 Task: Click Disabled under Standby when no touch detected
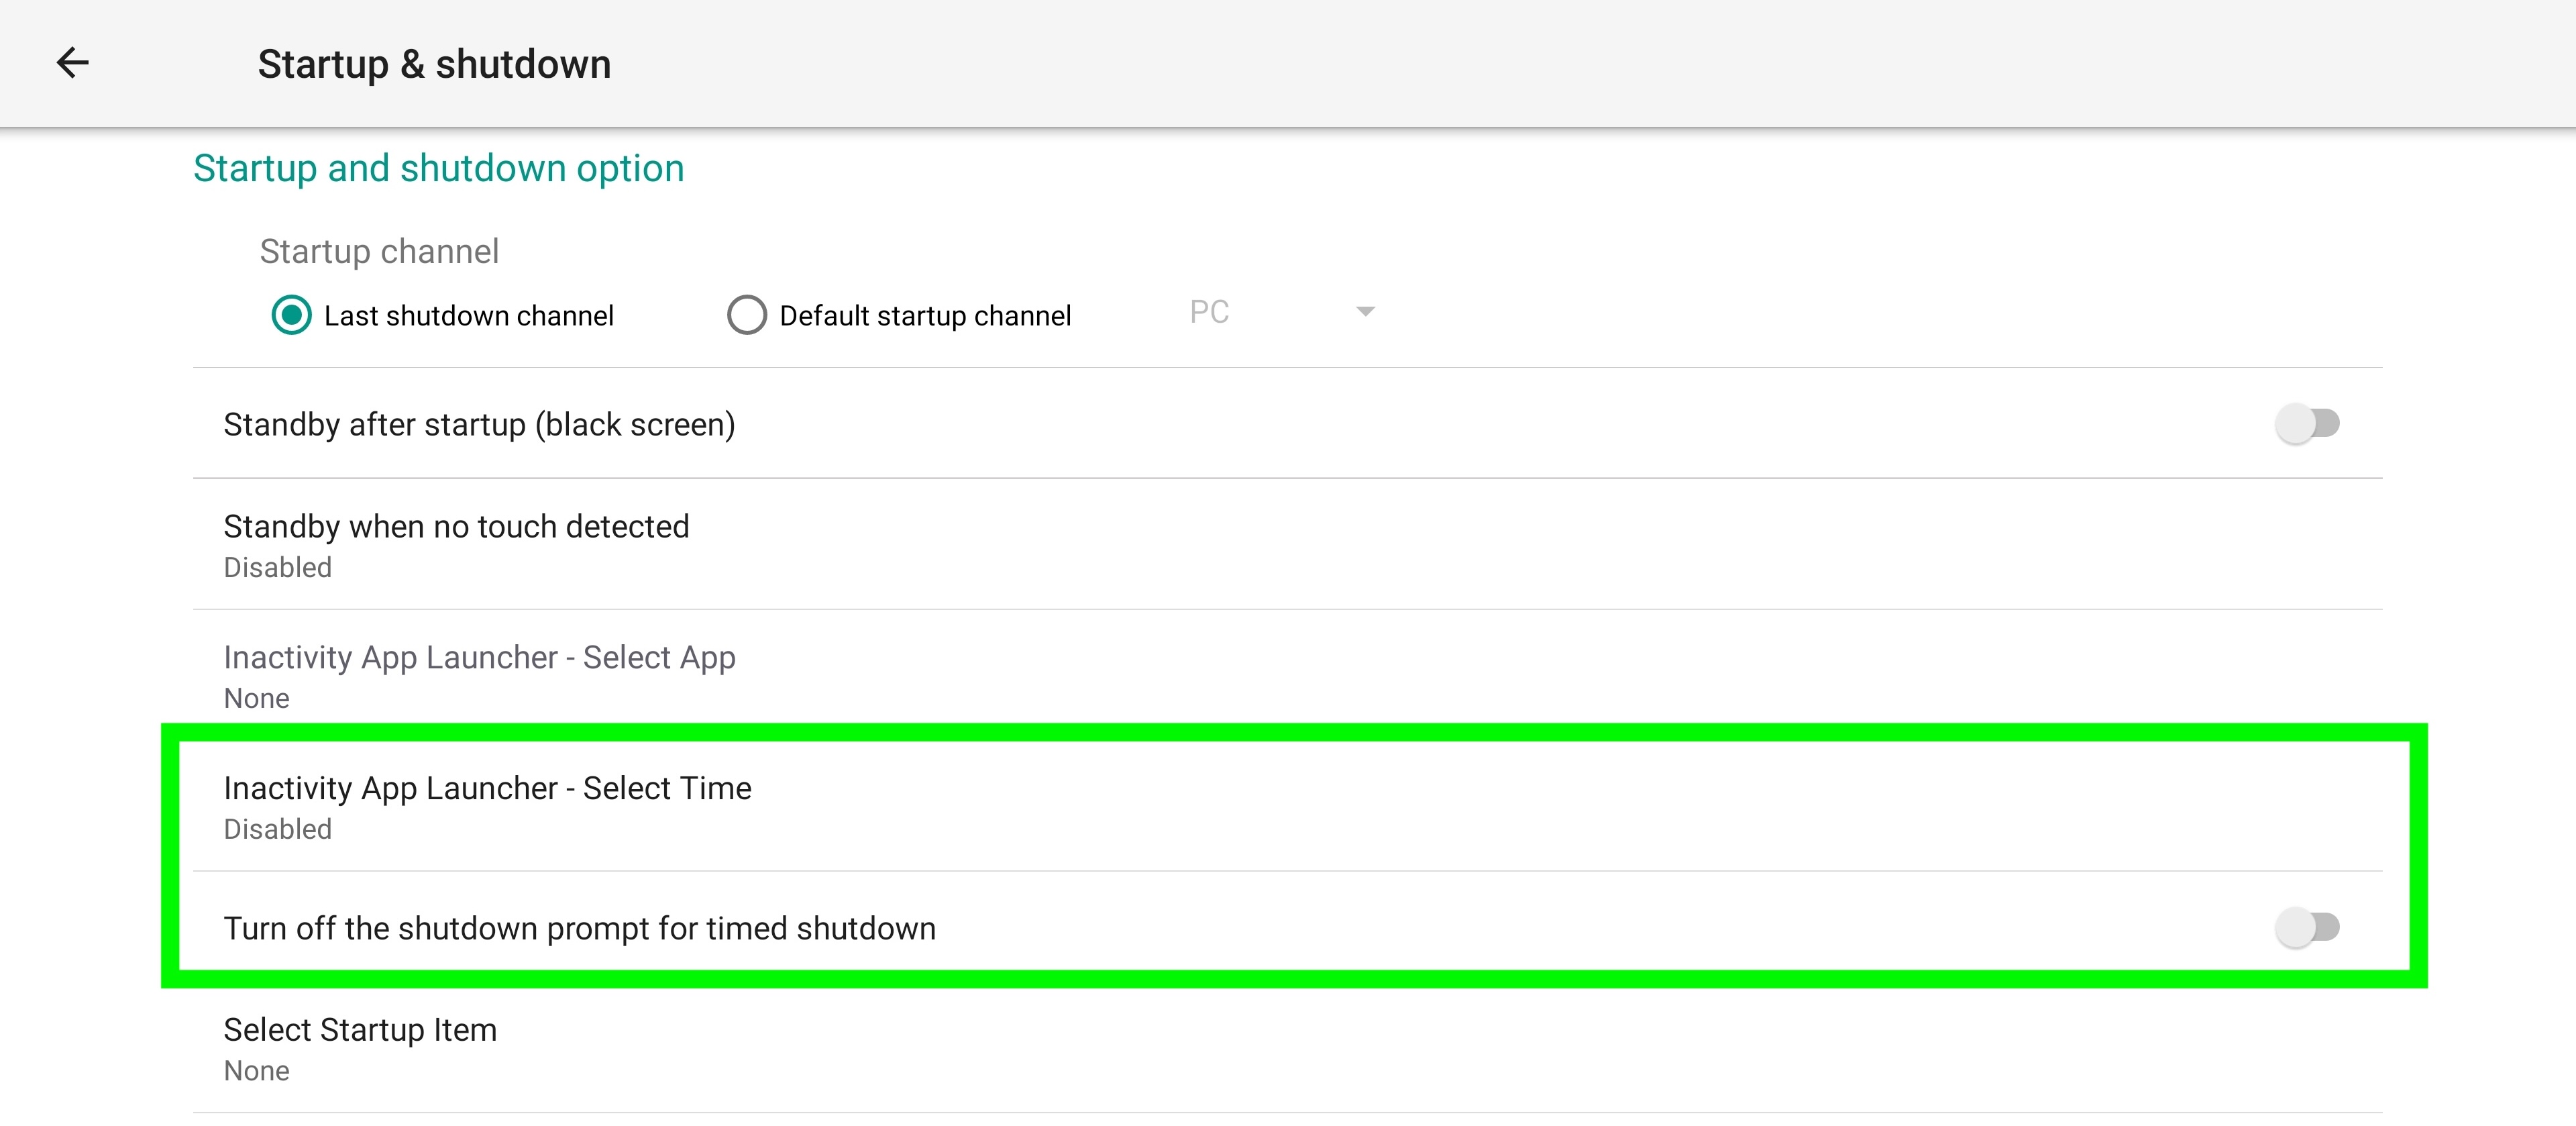pyautogui.click(x=277, y=568)
